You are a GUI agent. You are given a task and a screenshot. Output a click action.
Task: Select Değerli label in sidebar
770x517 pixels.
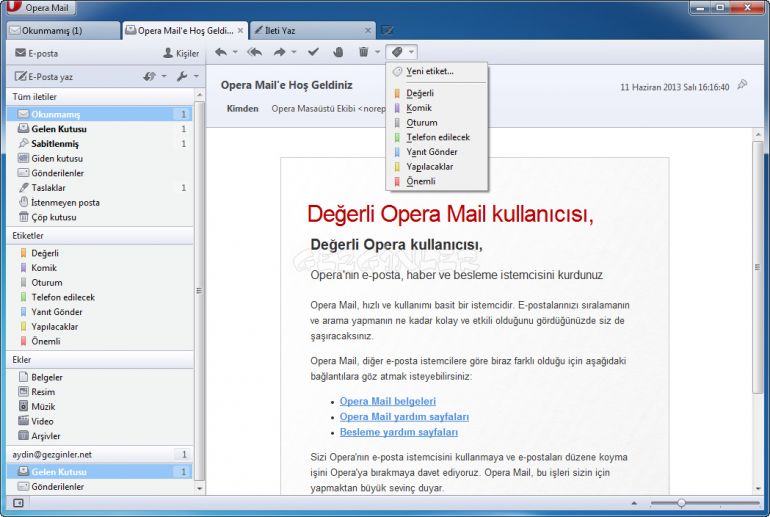coord(100,253)
